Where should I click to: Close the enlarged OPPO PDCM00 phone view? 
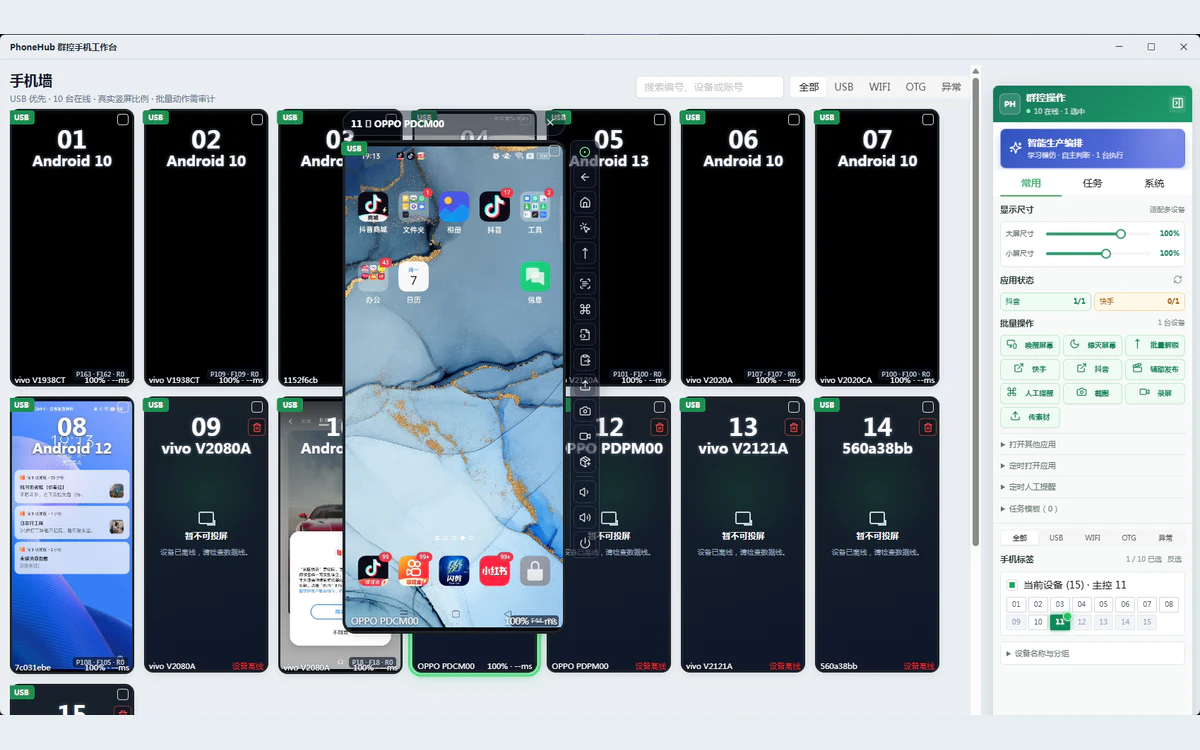tap(550, 123)
